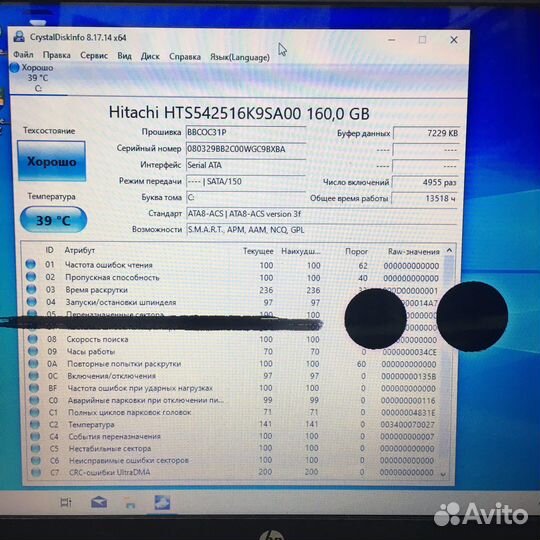Click the transfer mode SATA/150 field

[246, 181]
